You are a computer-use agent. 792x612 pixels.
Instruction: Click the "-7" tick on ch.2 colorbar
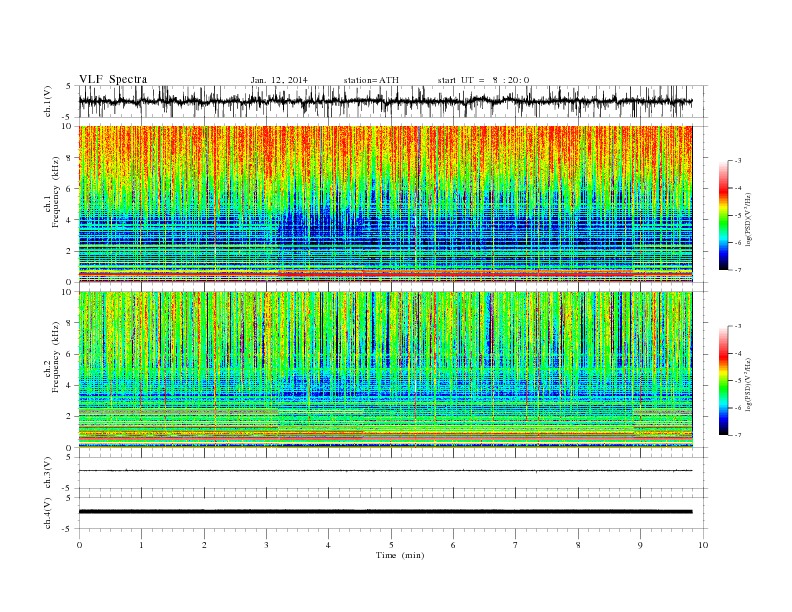pos(738,435)
